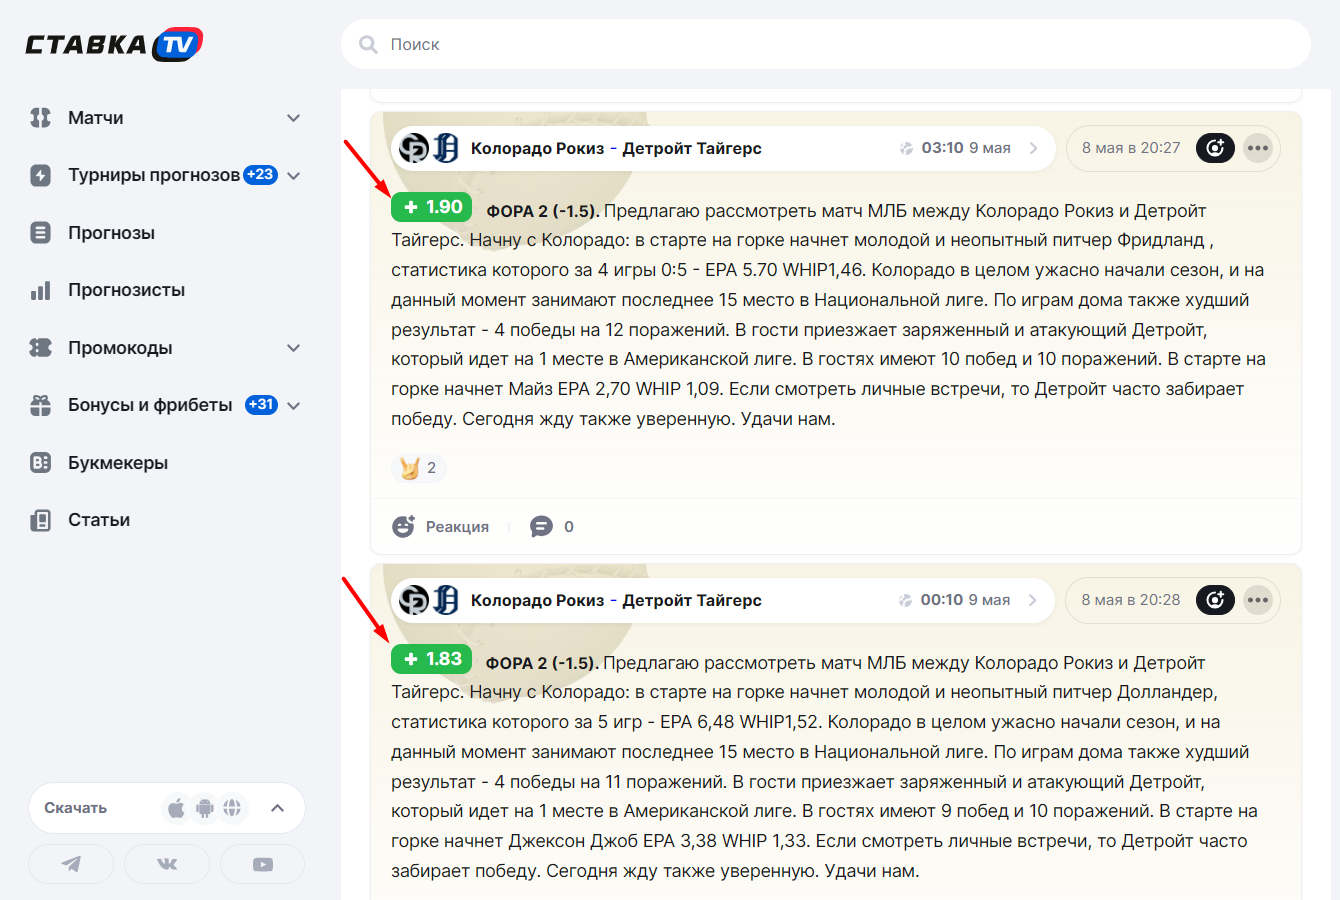The width and height of the screenshot is (1340, 900).
Task: Click Detroit Tigers logo in 20:28 post
Action: tap(446, 600)
